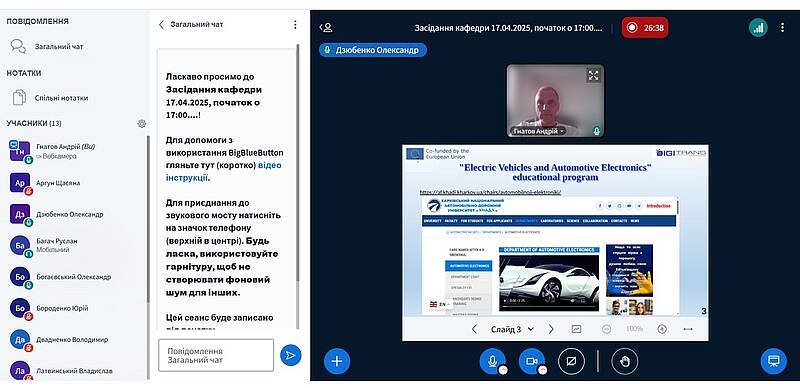Toggle the presentation panel icon at bottom right
Viewport: 800px width, 388px height.
(773, 361)
